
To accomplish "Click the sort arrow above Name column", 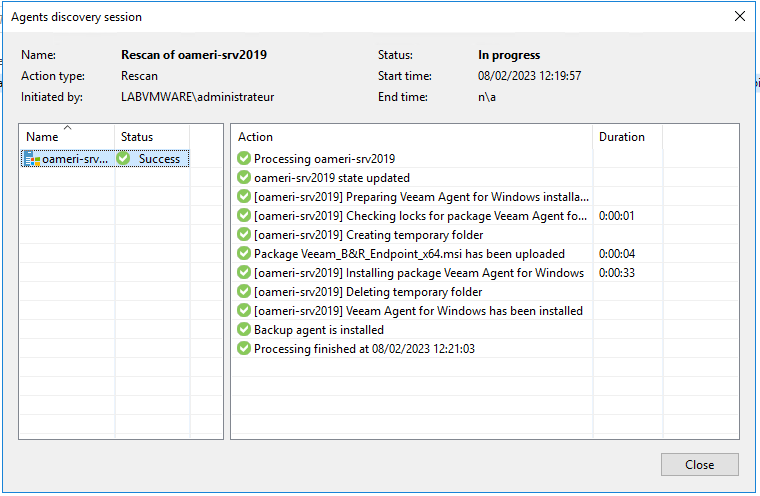I will click(x=68, y=128).
